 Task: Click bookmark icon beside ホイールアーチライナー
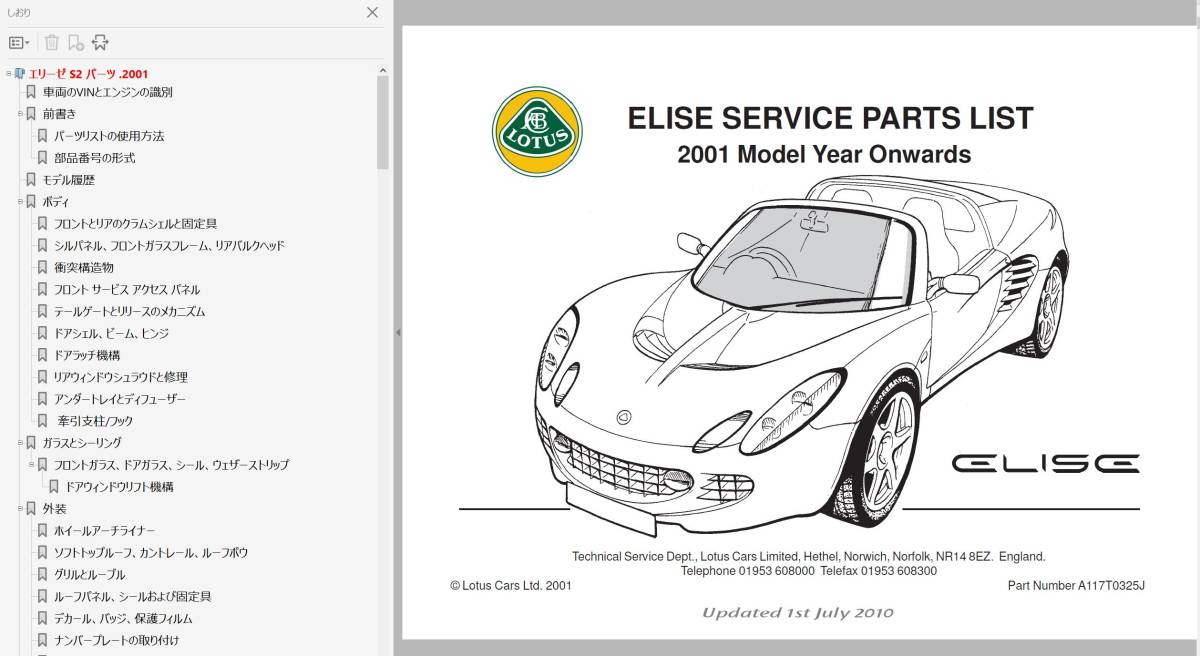tap(42, 530)
